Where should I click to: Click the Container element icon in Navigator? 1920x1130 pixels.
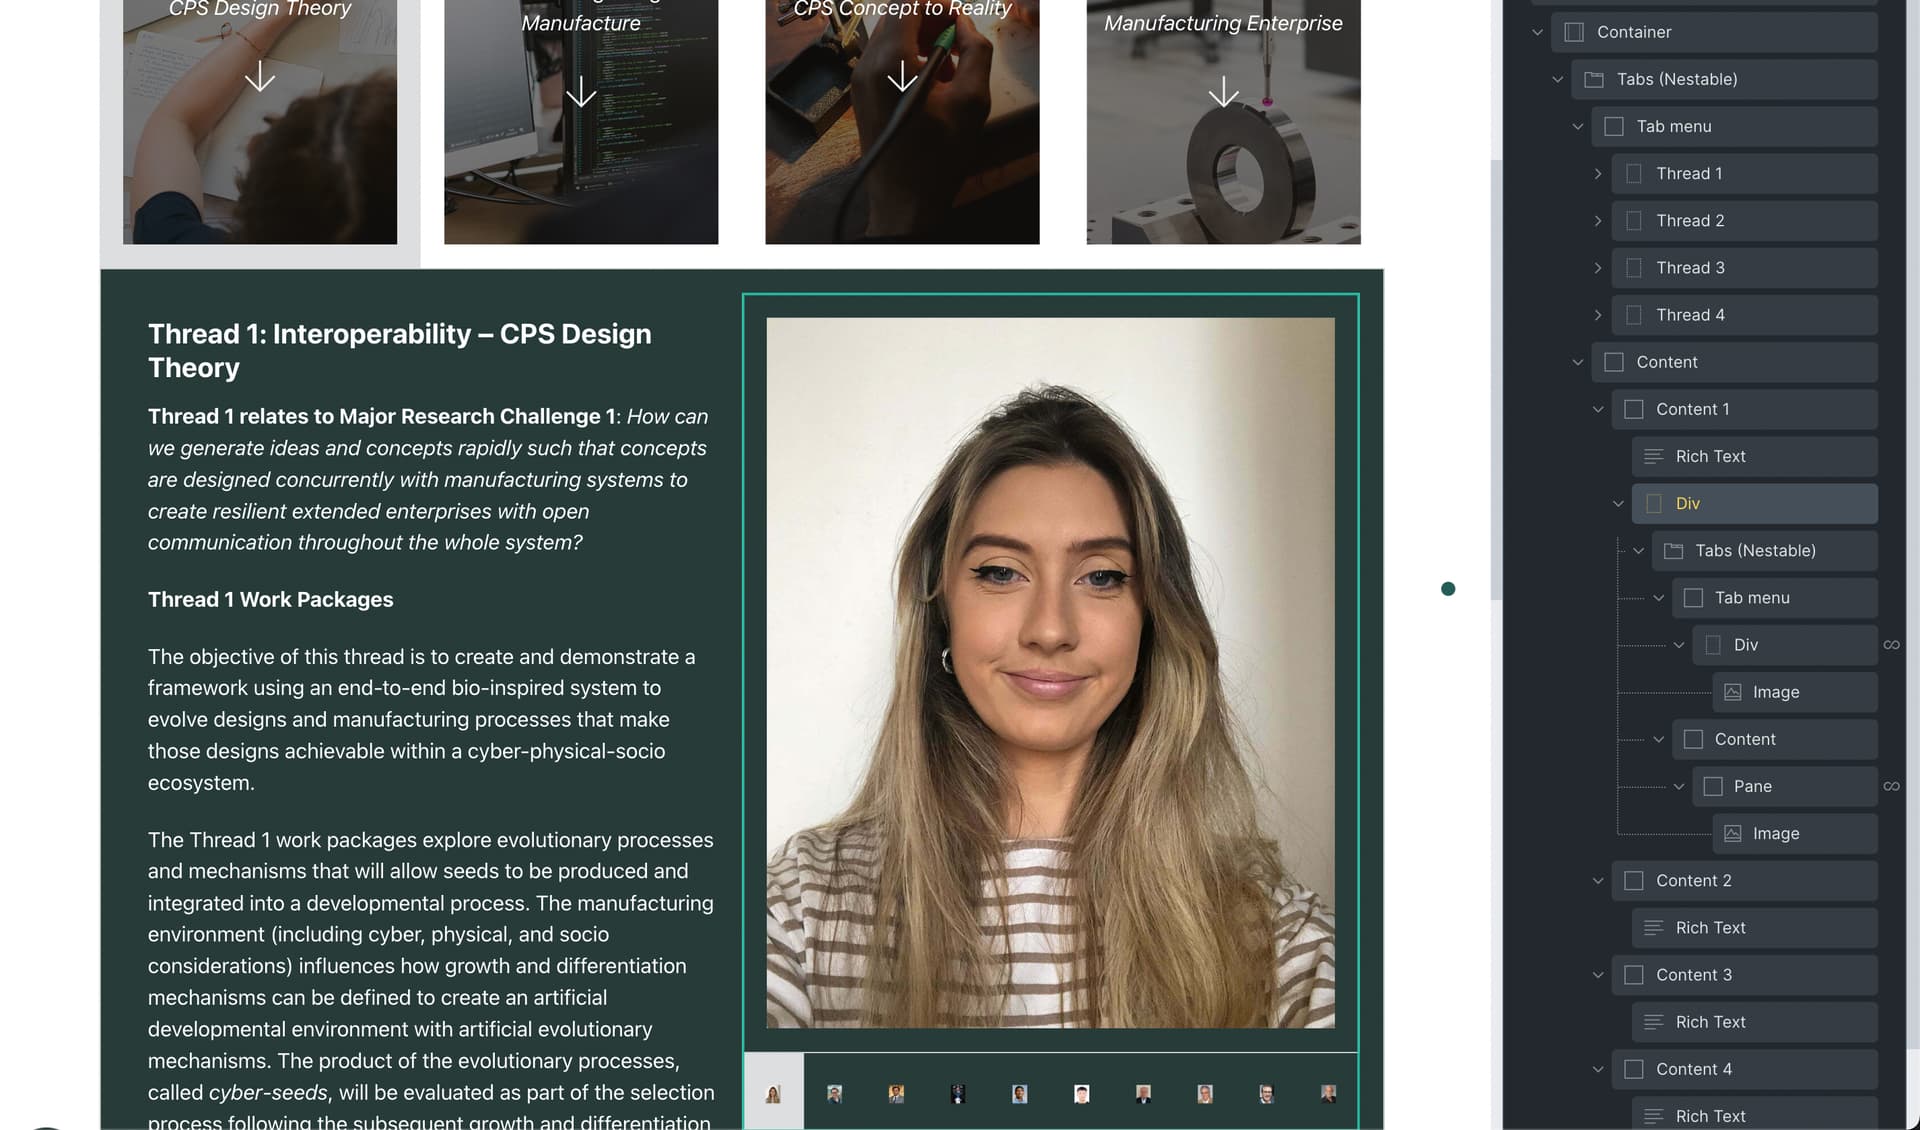click(1574, 32)
